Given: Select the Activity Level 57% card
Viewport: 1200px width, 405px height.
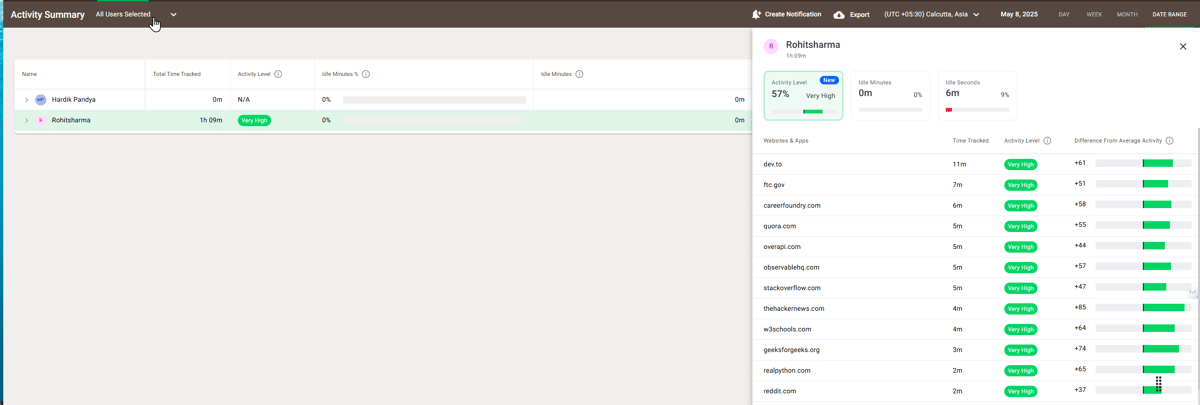Looking at the screenshot, I should tap(803, 96).
